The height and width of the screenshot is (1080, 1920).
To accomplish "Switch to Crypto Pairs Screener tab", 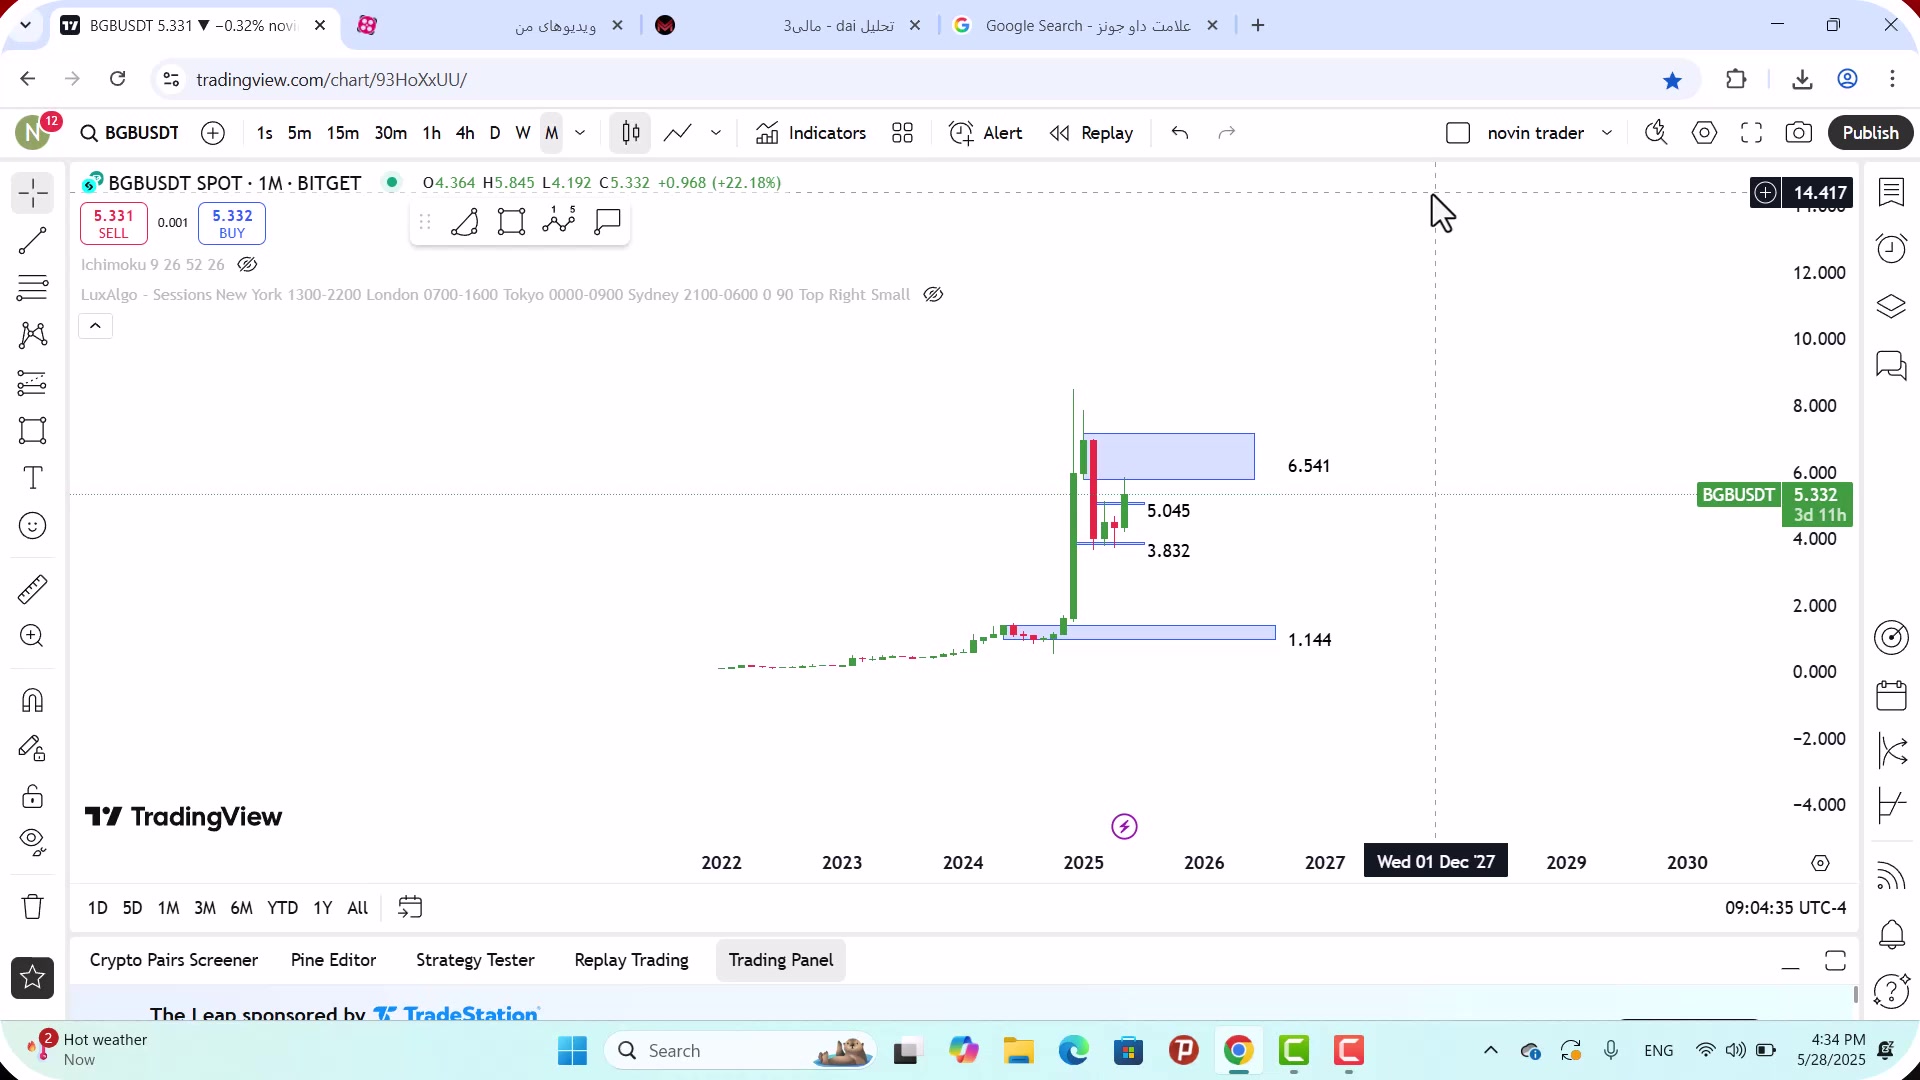I will [174, 960].
